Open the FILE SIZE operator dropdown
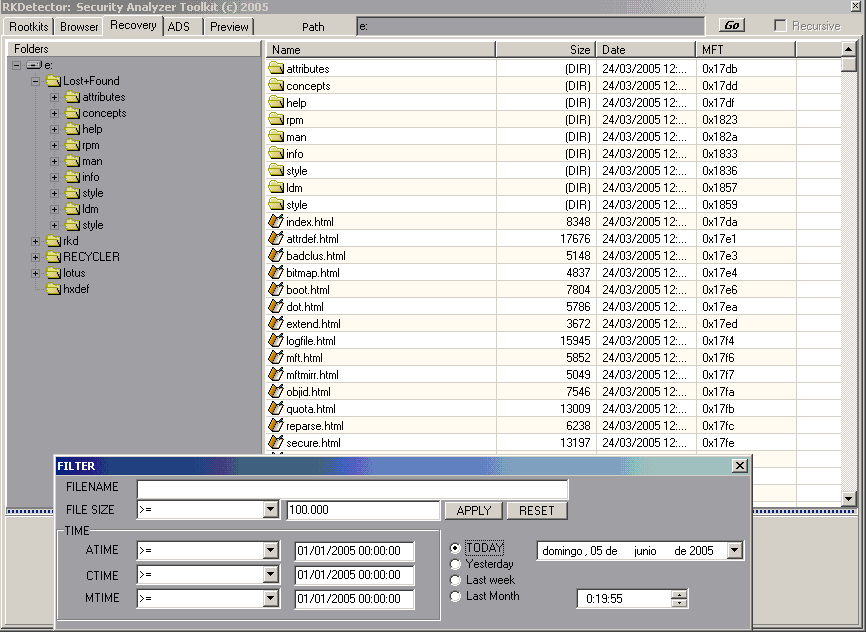866x632 pixels. tap(270, 510)
